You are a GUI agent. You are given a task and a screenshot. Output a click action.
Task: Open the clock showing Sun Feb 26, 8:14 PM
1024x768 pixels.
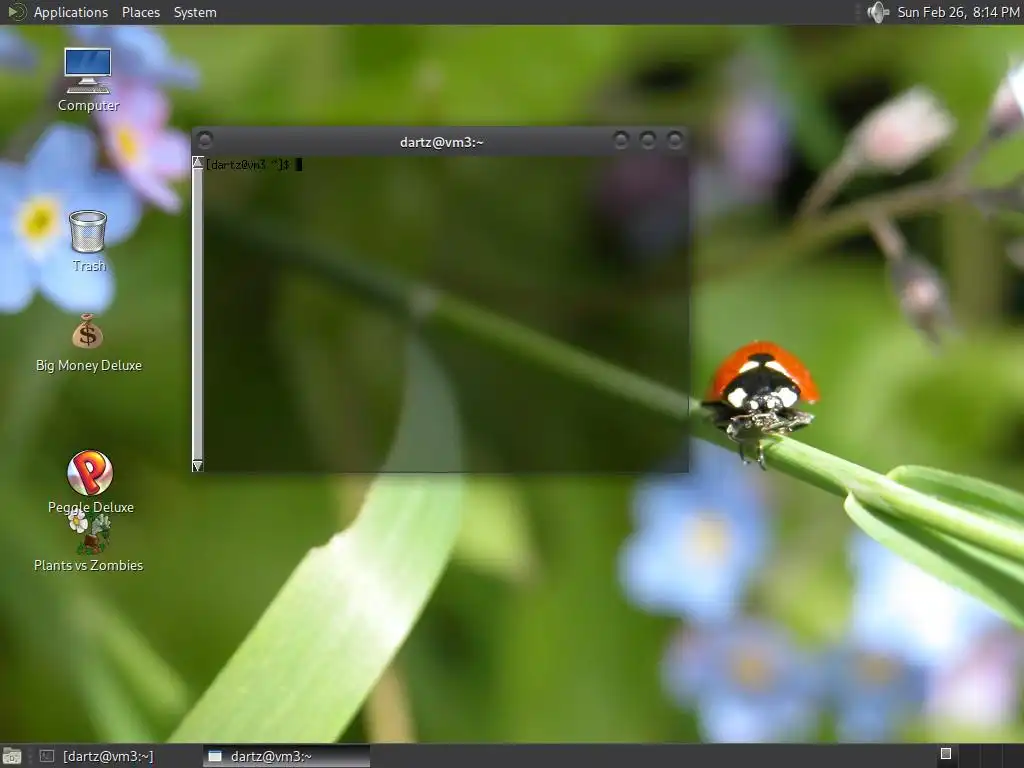point(958,12)
